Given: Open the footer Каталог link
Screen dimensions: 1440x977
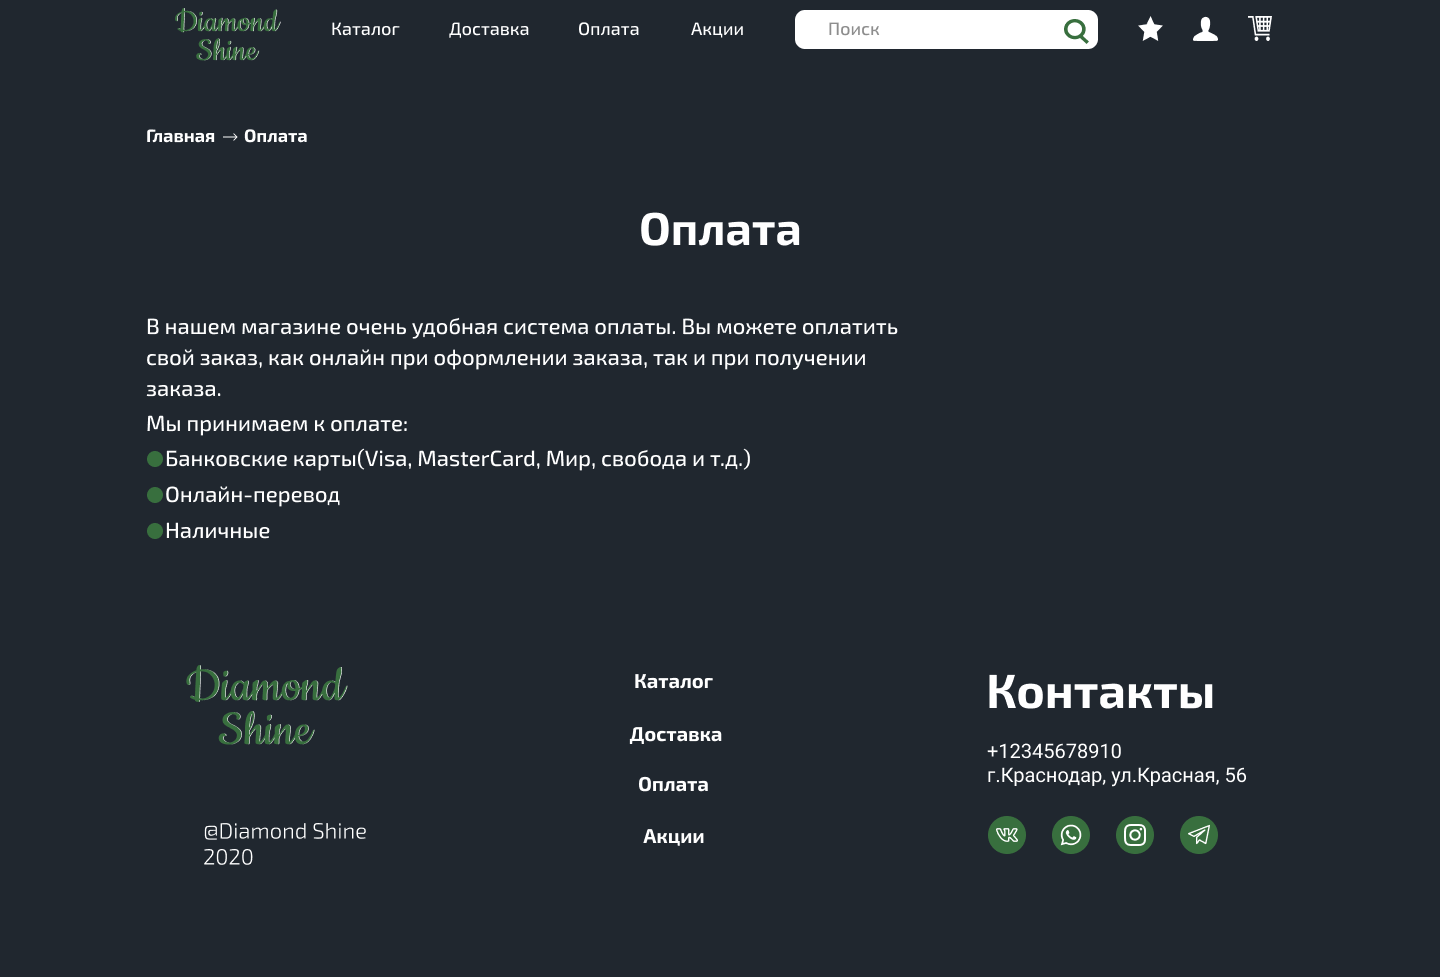Looking at the screenshot, I should (673, 682).
